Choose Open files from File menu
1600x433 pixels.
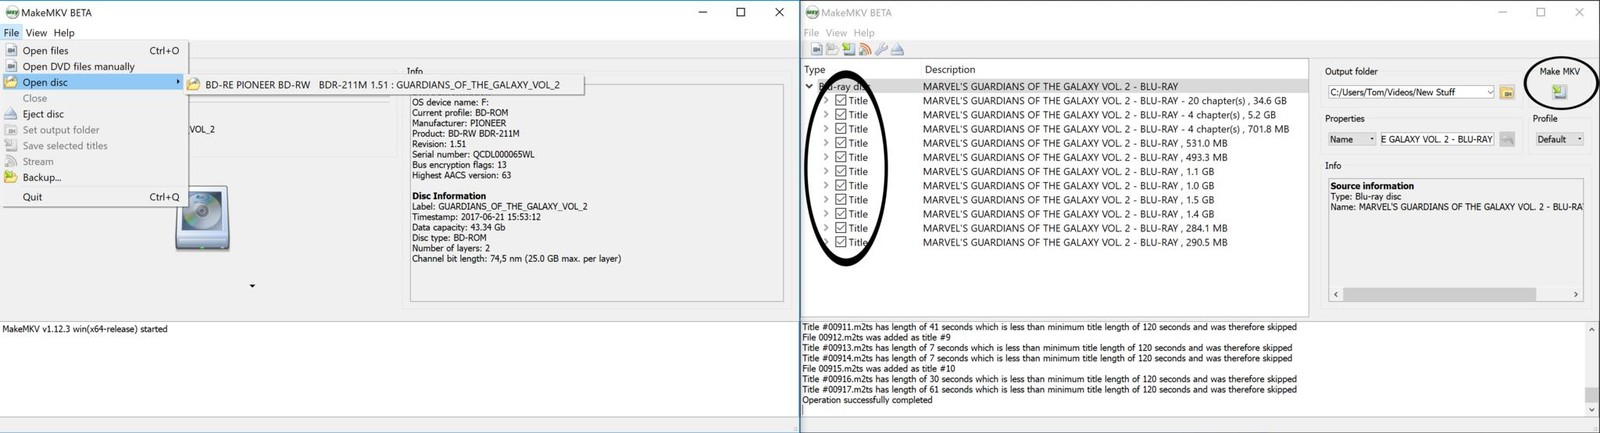94,50
